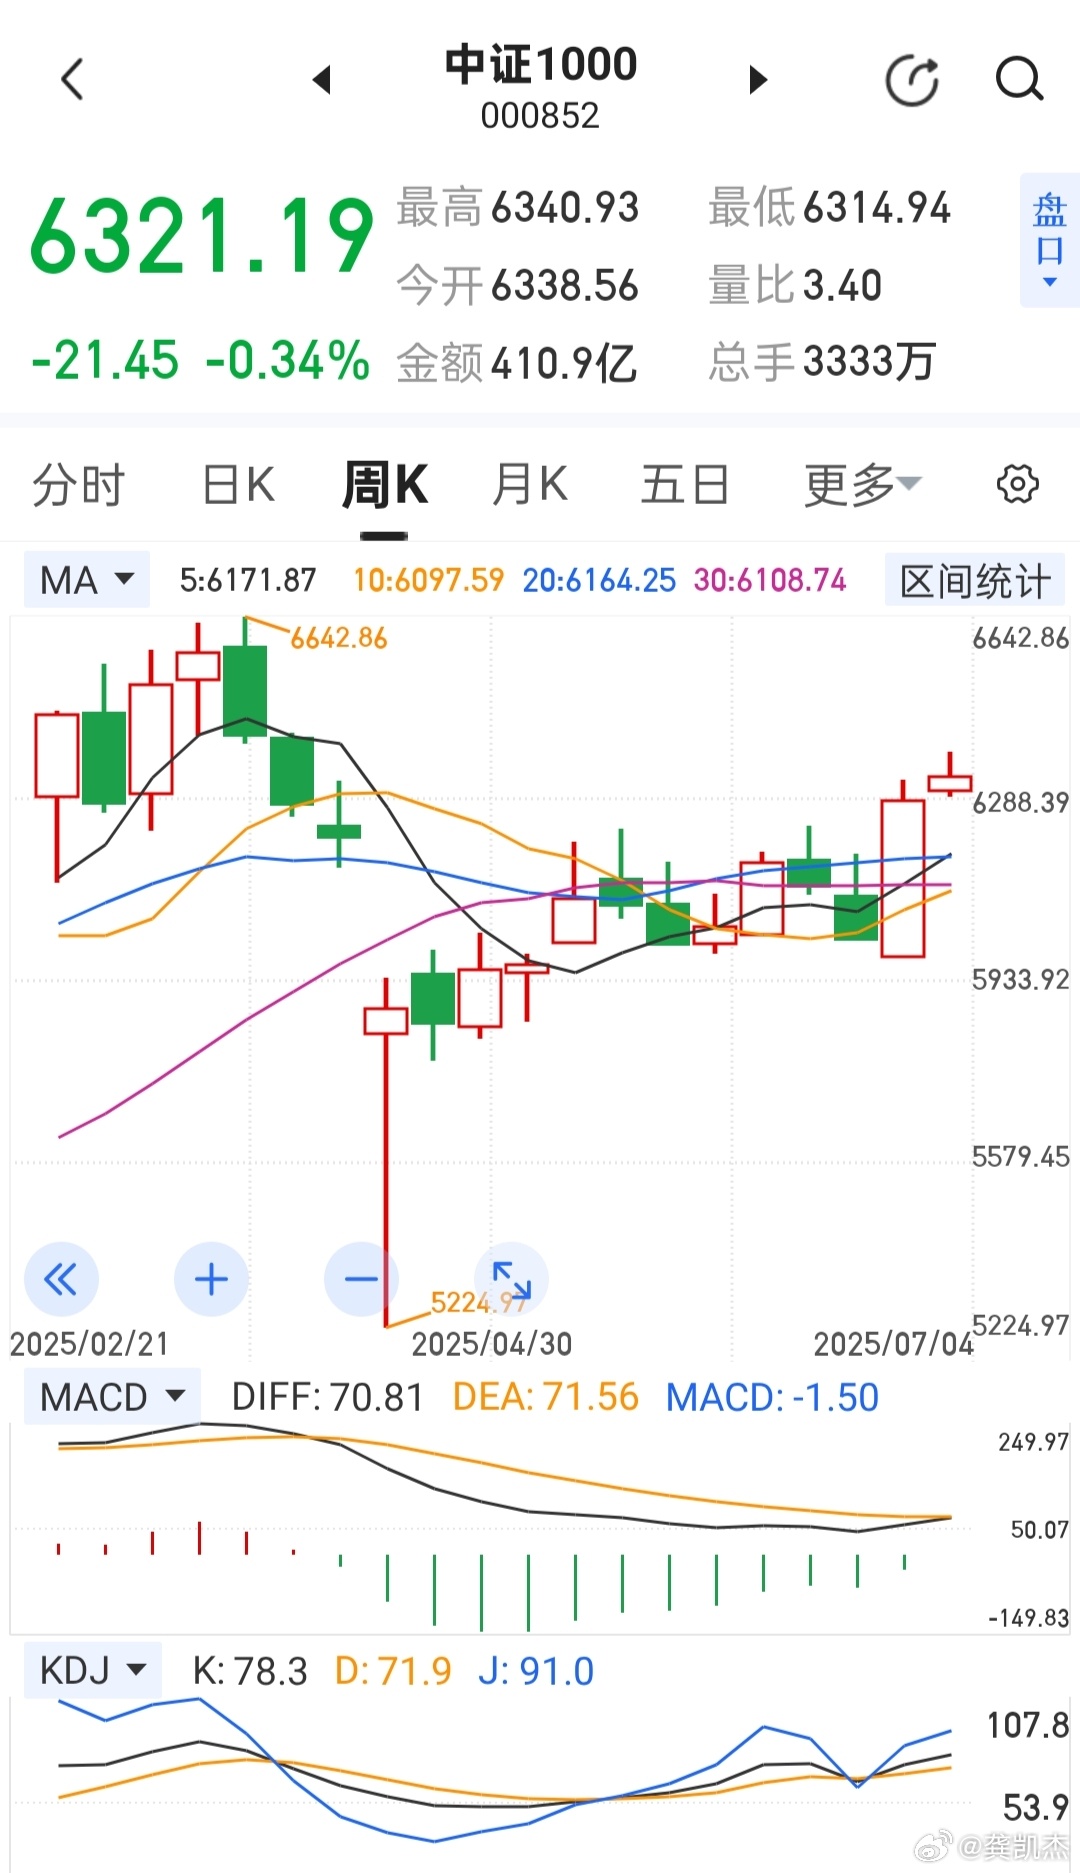
Task: Open chart settings gear icon
Action: pos(1018,484)
